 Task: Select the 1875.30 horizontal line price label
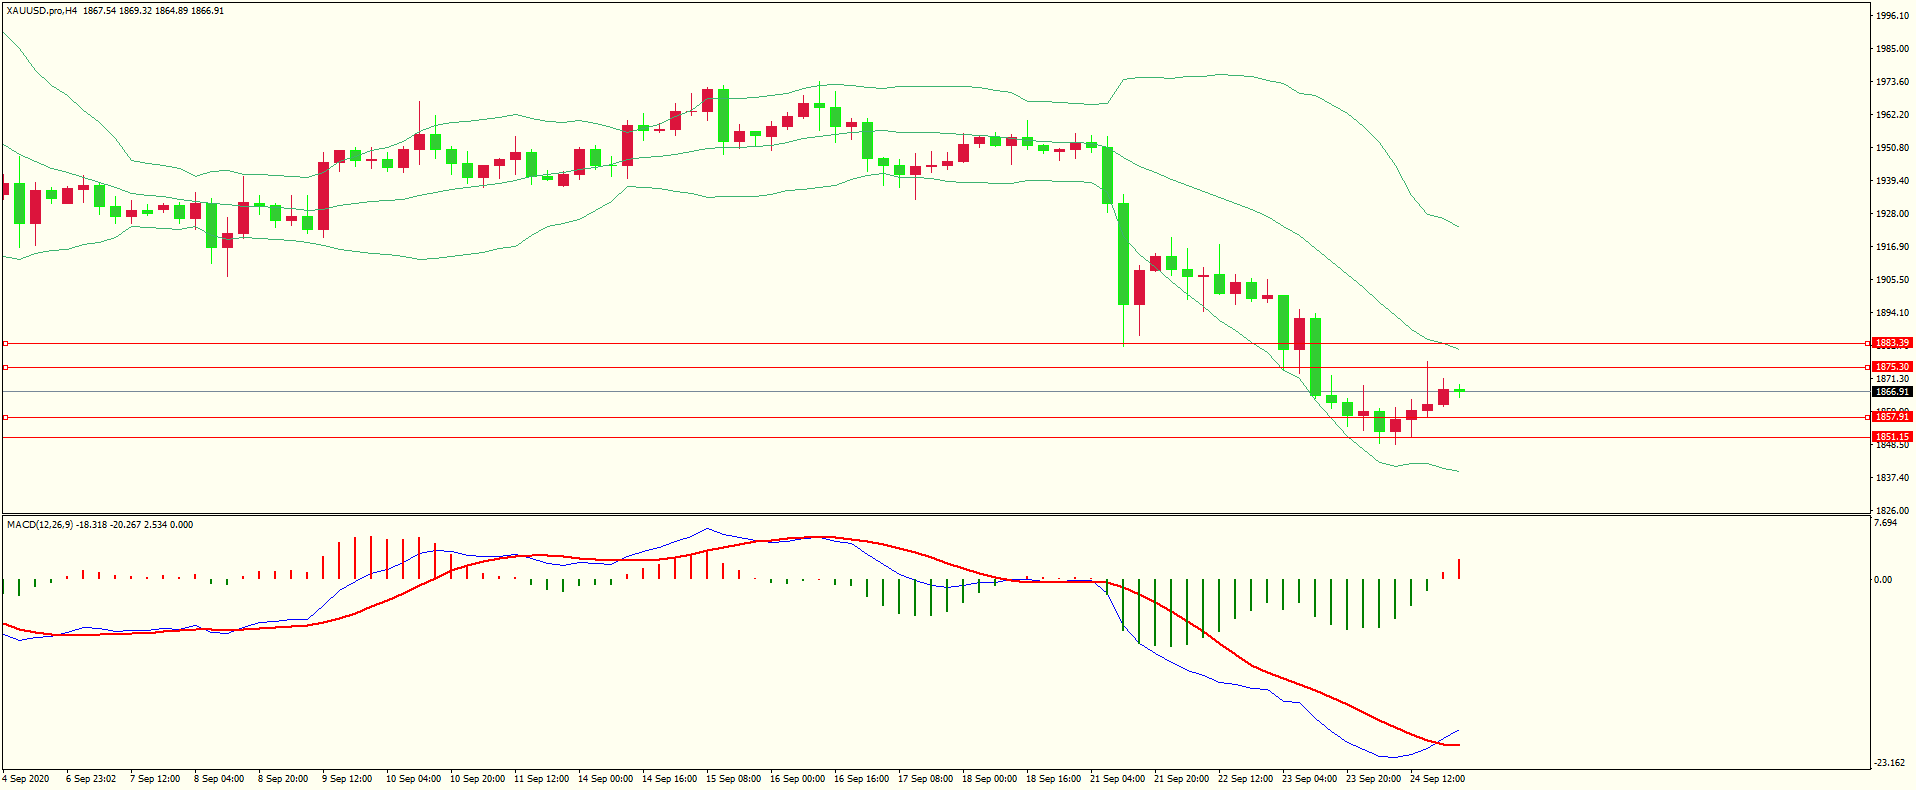(1892, 367)
